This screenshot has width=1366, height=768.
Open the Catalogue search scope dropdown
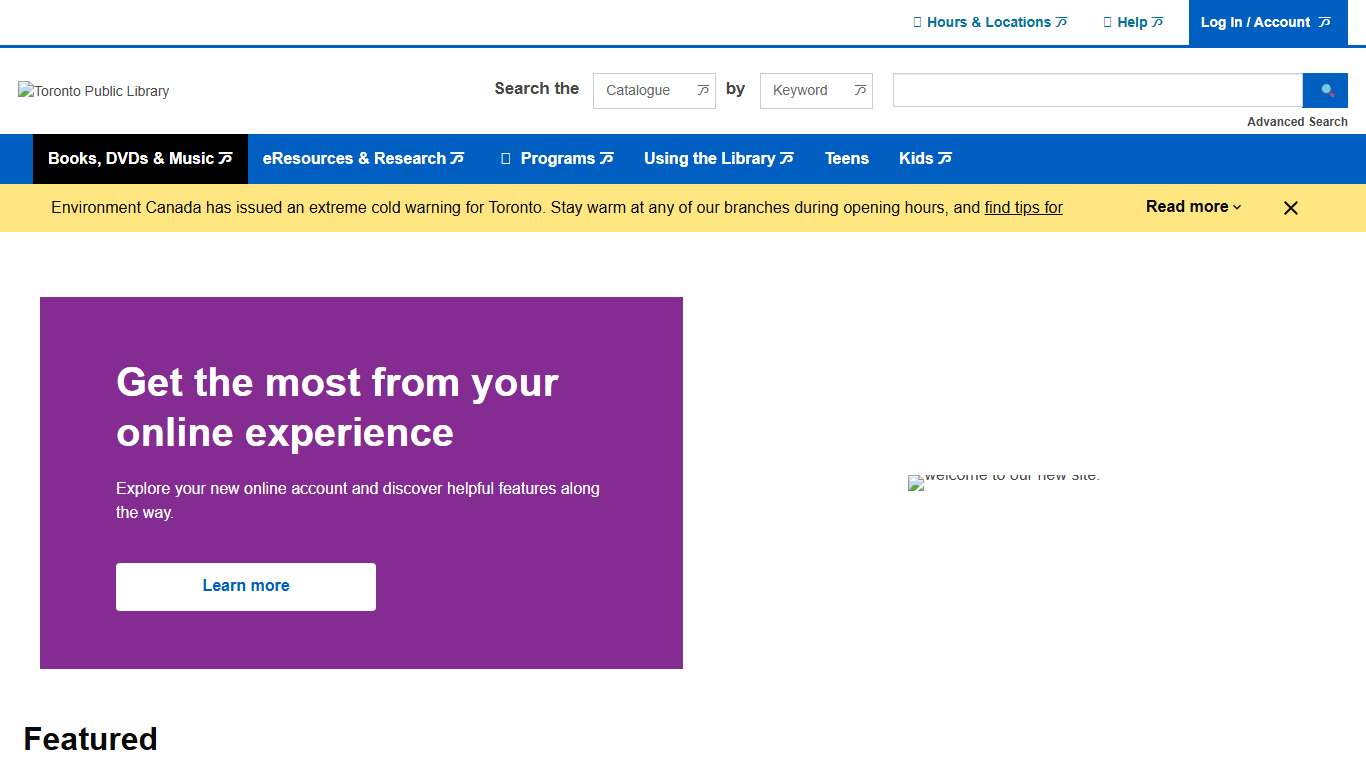[654, 90]
